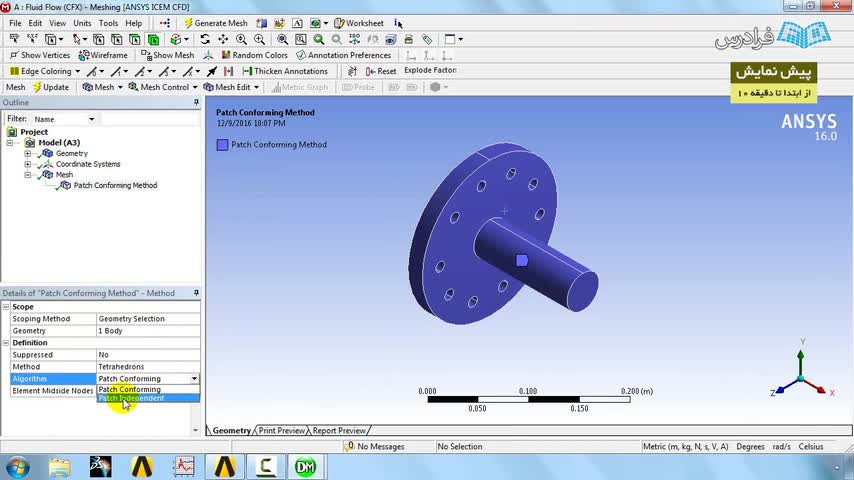Collapse the Scope section
The width and height of the screenshot is (854, 480).
(x=6, y=307)
